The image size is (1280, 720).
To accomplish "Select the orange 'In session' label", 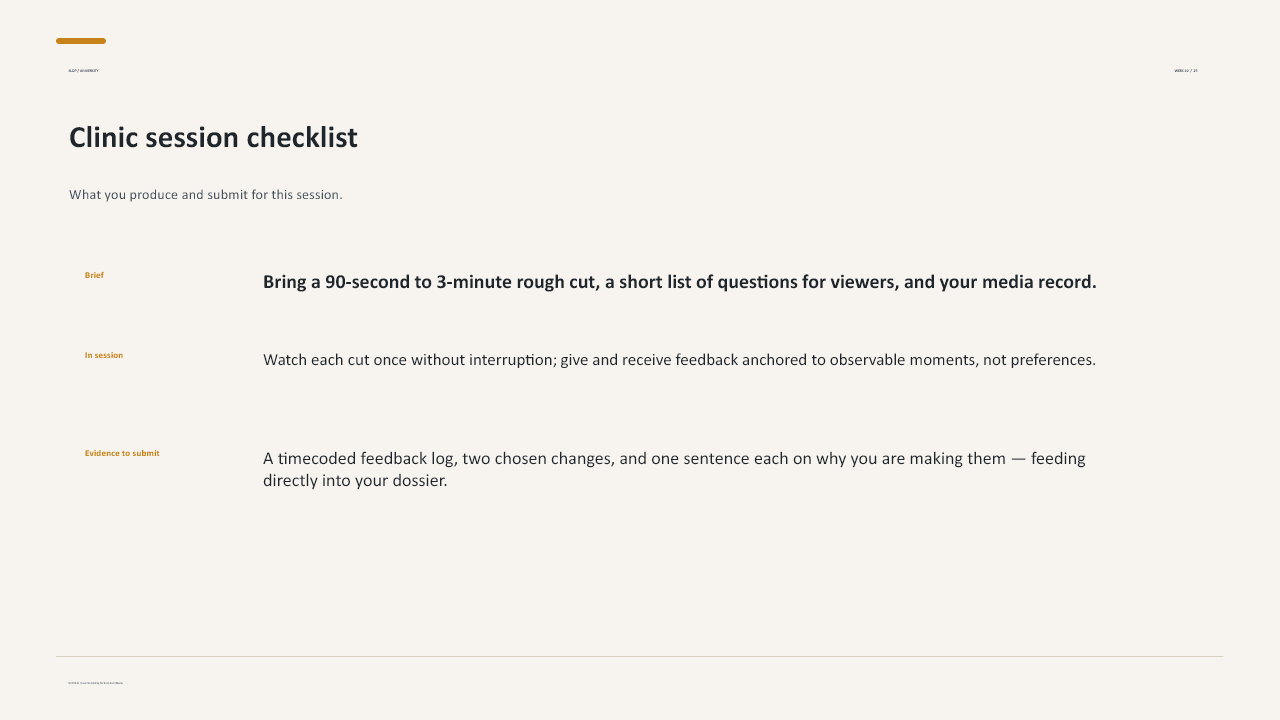I will 104,355.
